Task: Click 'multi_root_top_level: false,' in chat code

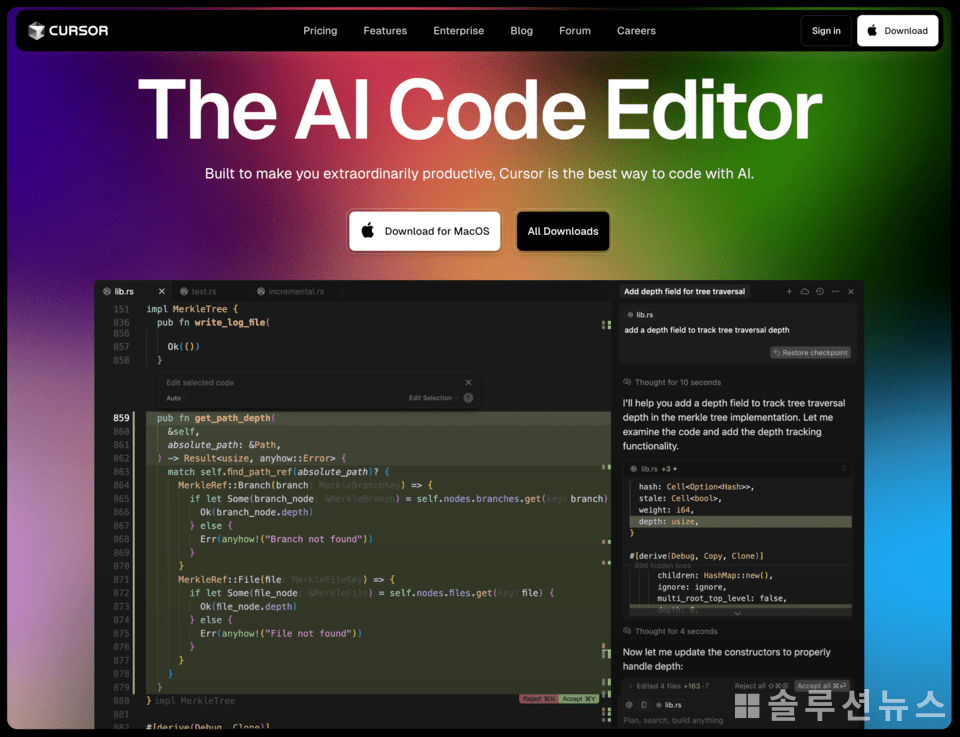Action: 722,598
